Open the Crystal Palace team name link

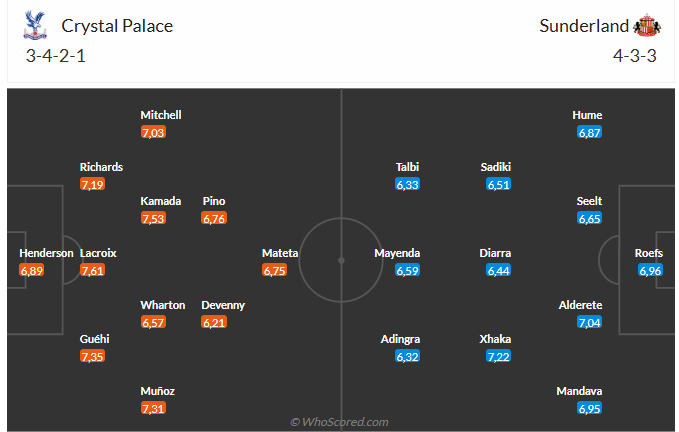[117, 26]
